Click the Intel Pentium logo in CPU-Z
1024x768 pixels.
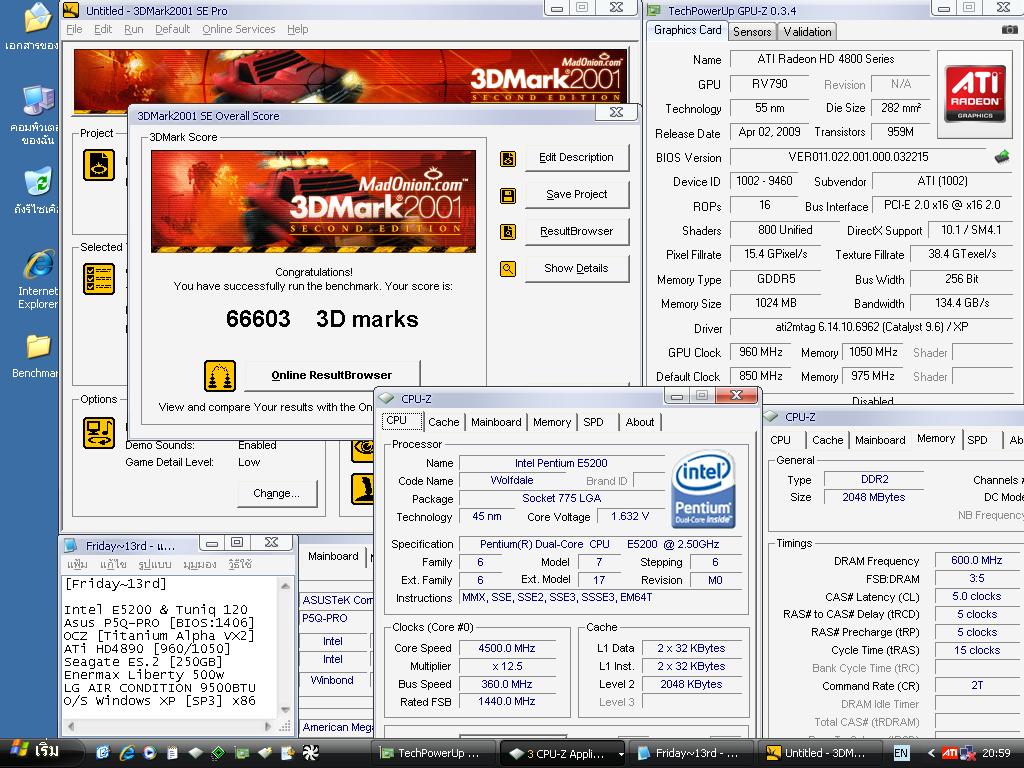point(703,489)
